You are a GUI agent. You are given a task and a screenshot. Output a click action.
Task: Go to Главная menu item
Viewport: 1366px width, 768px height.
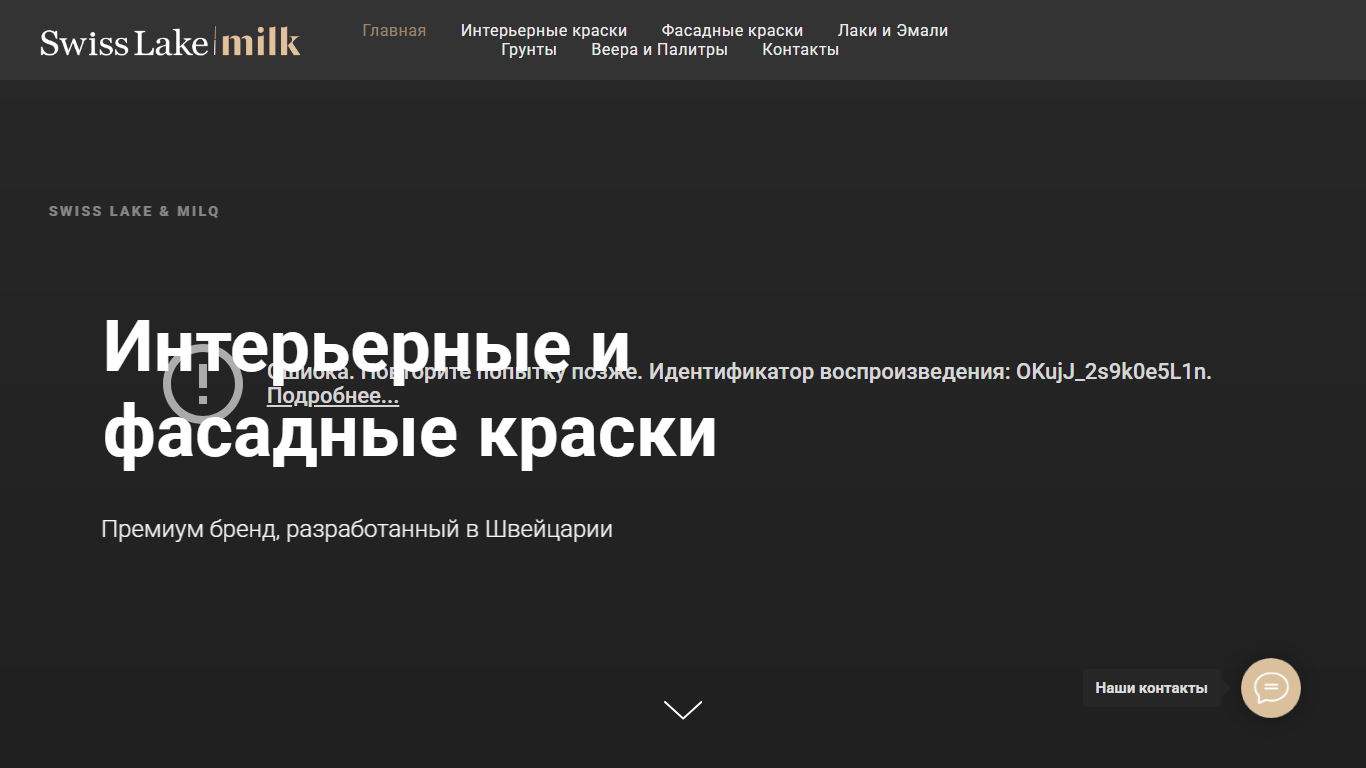[x=394, y=30]
